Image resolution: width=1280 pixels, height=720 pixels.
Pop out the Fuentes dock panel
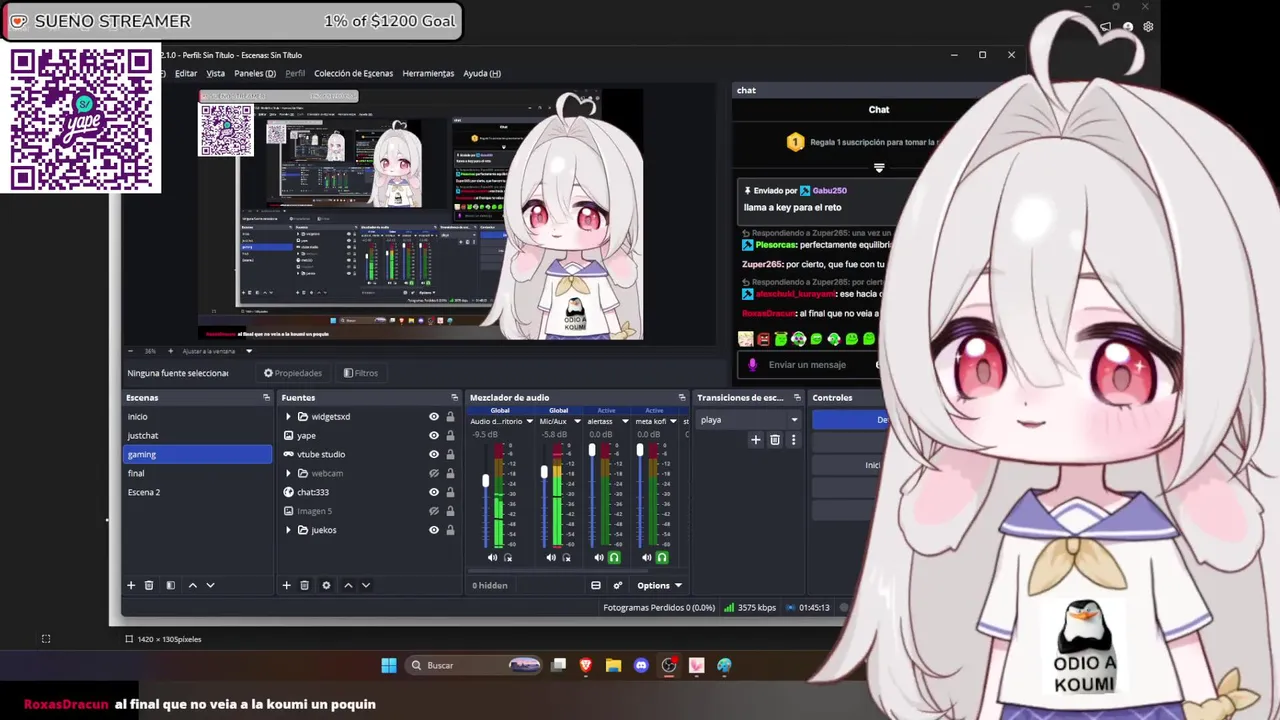[x=454, y=398]
